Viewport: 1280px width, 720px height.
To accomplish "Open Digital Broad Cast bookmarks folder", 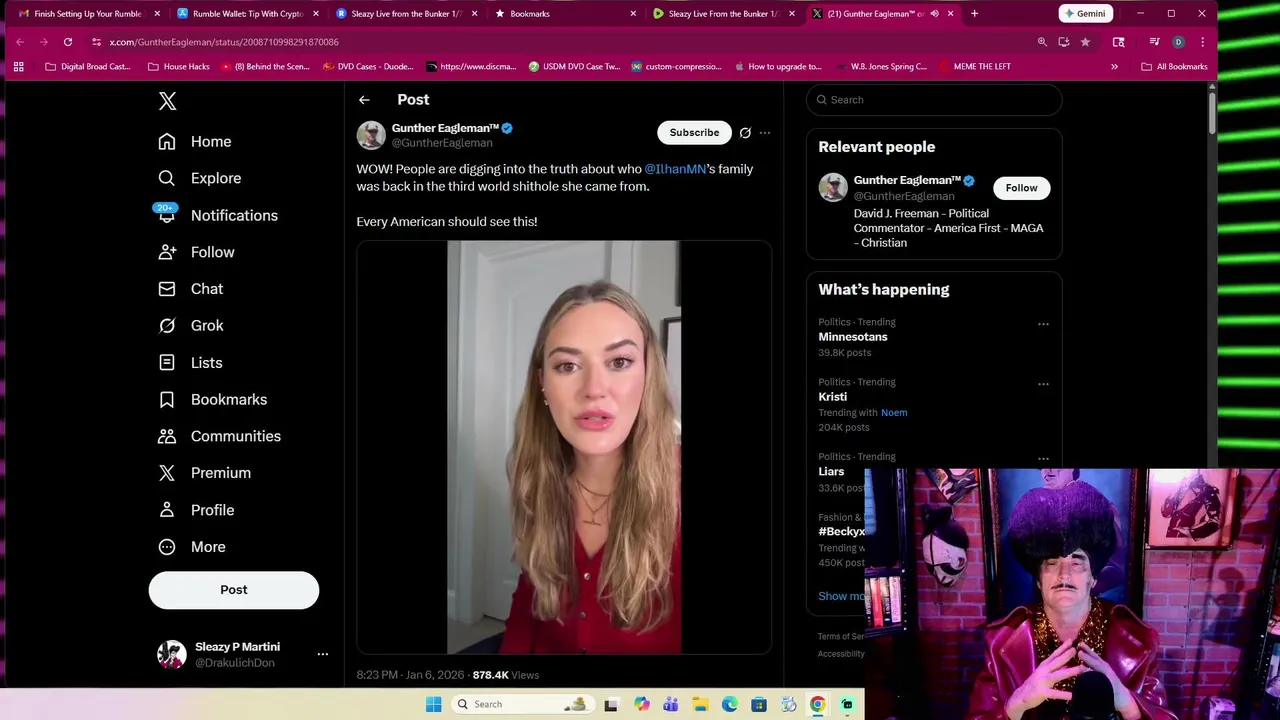I will pyautogui.click(x=88, y=66).
